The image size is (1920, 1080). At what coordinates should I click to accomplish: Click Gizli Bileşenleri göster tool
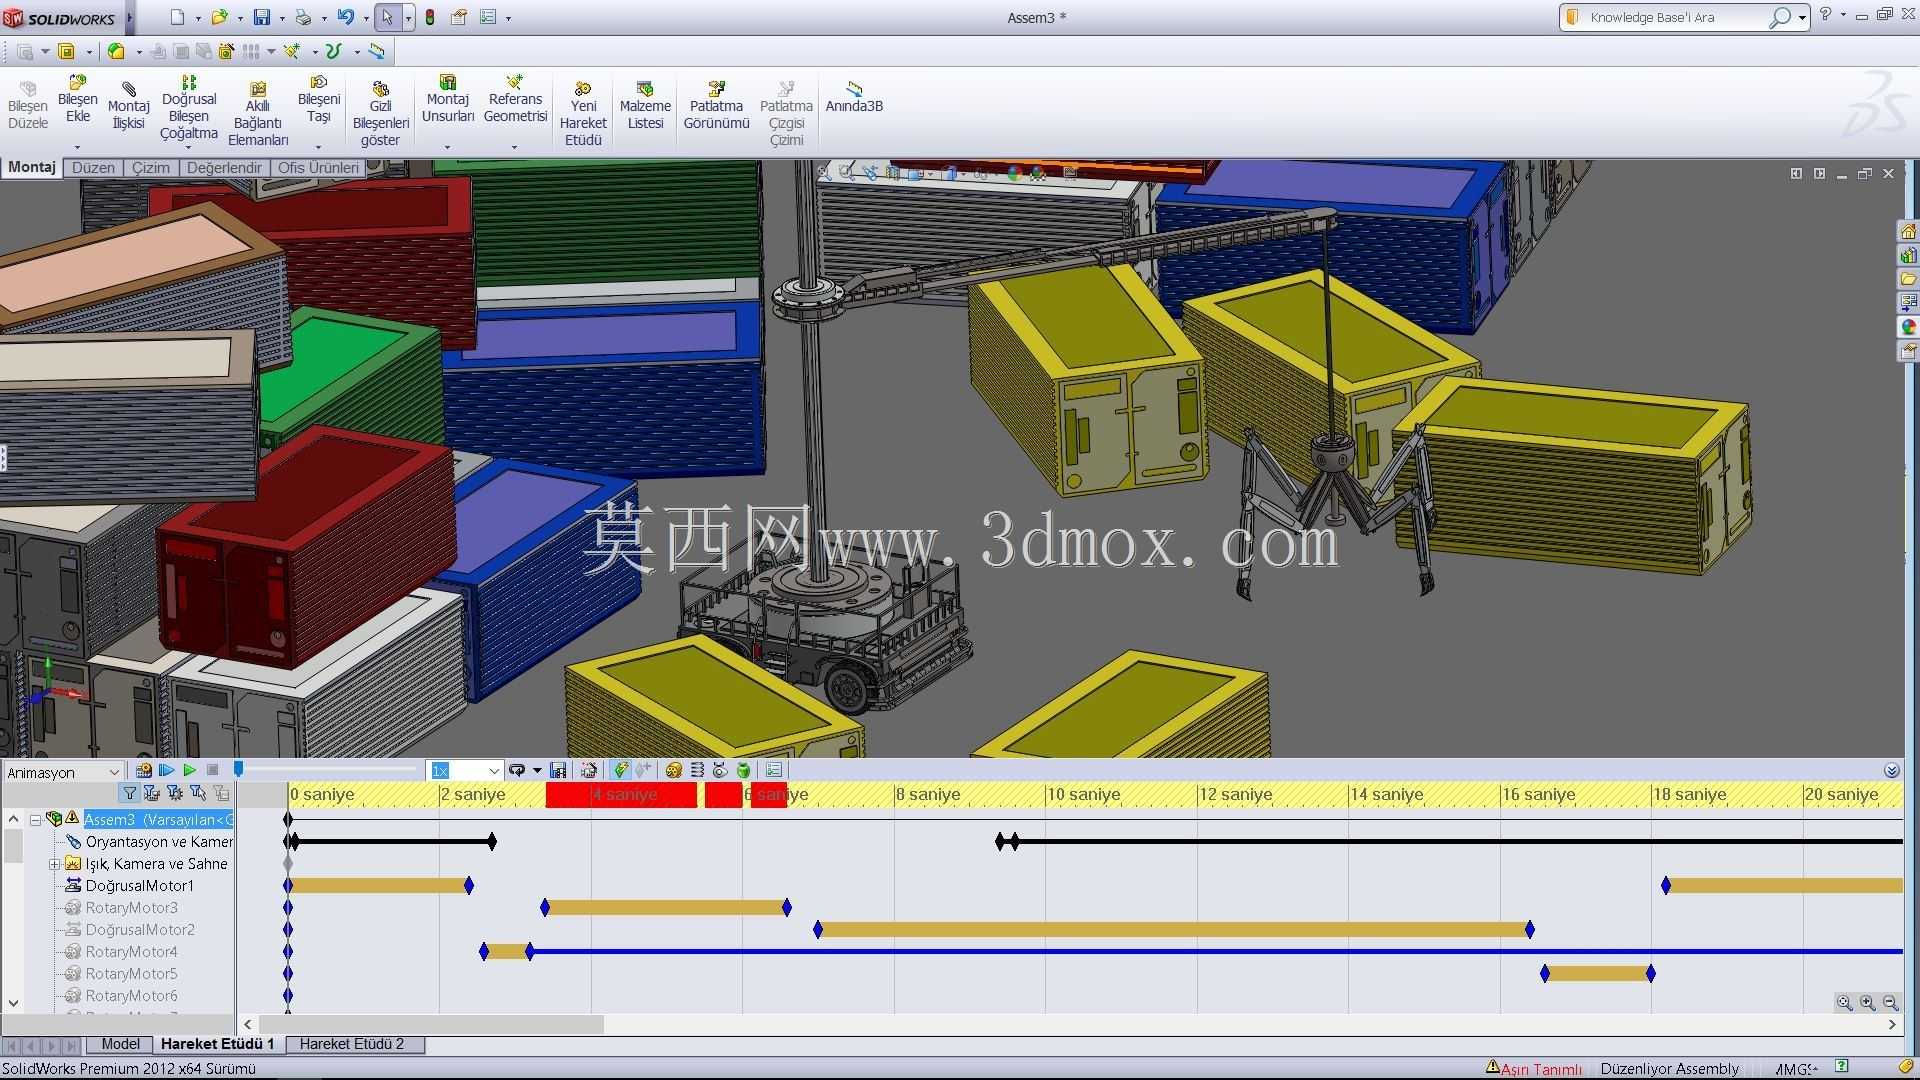click(x=380, y=114)
